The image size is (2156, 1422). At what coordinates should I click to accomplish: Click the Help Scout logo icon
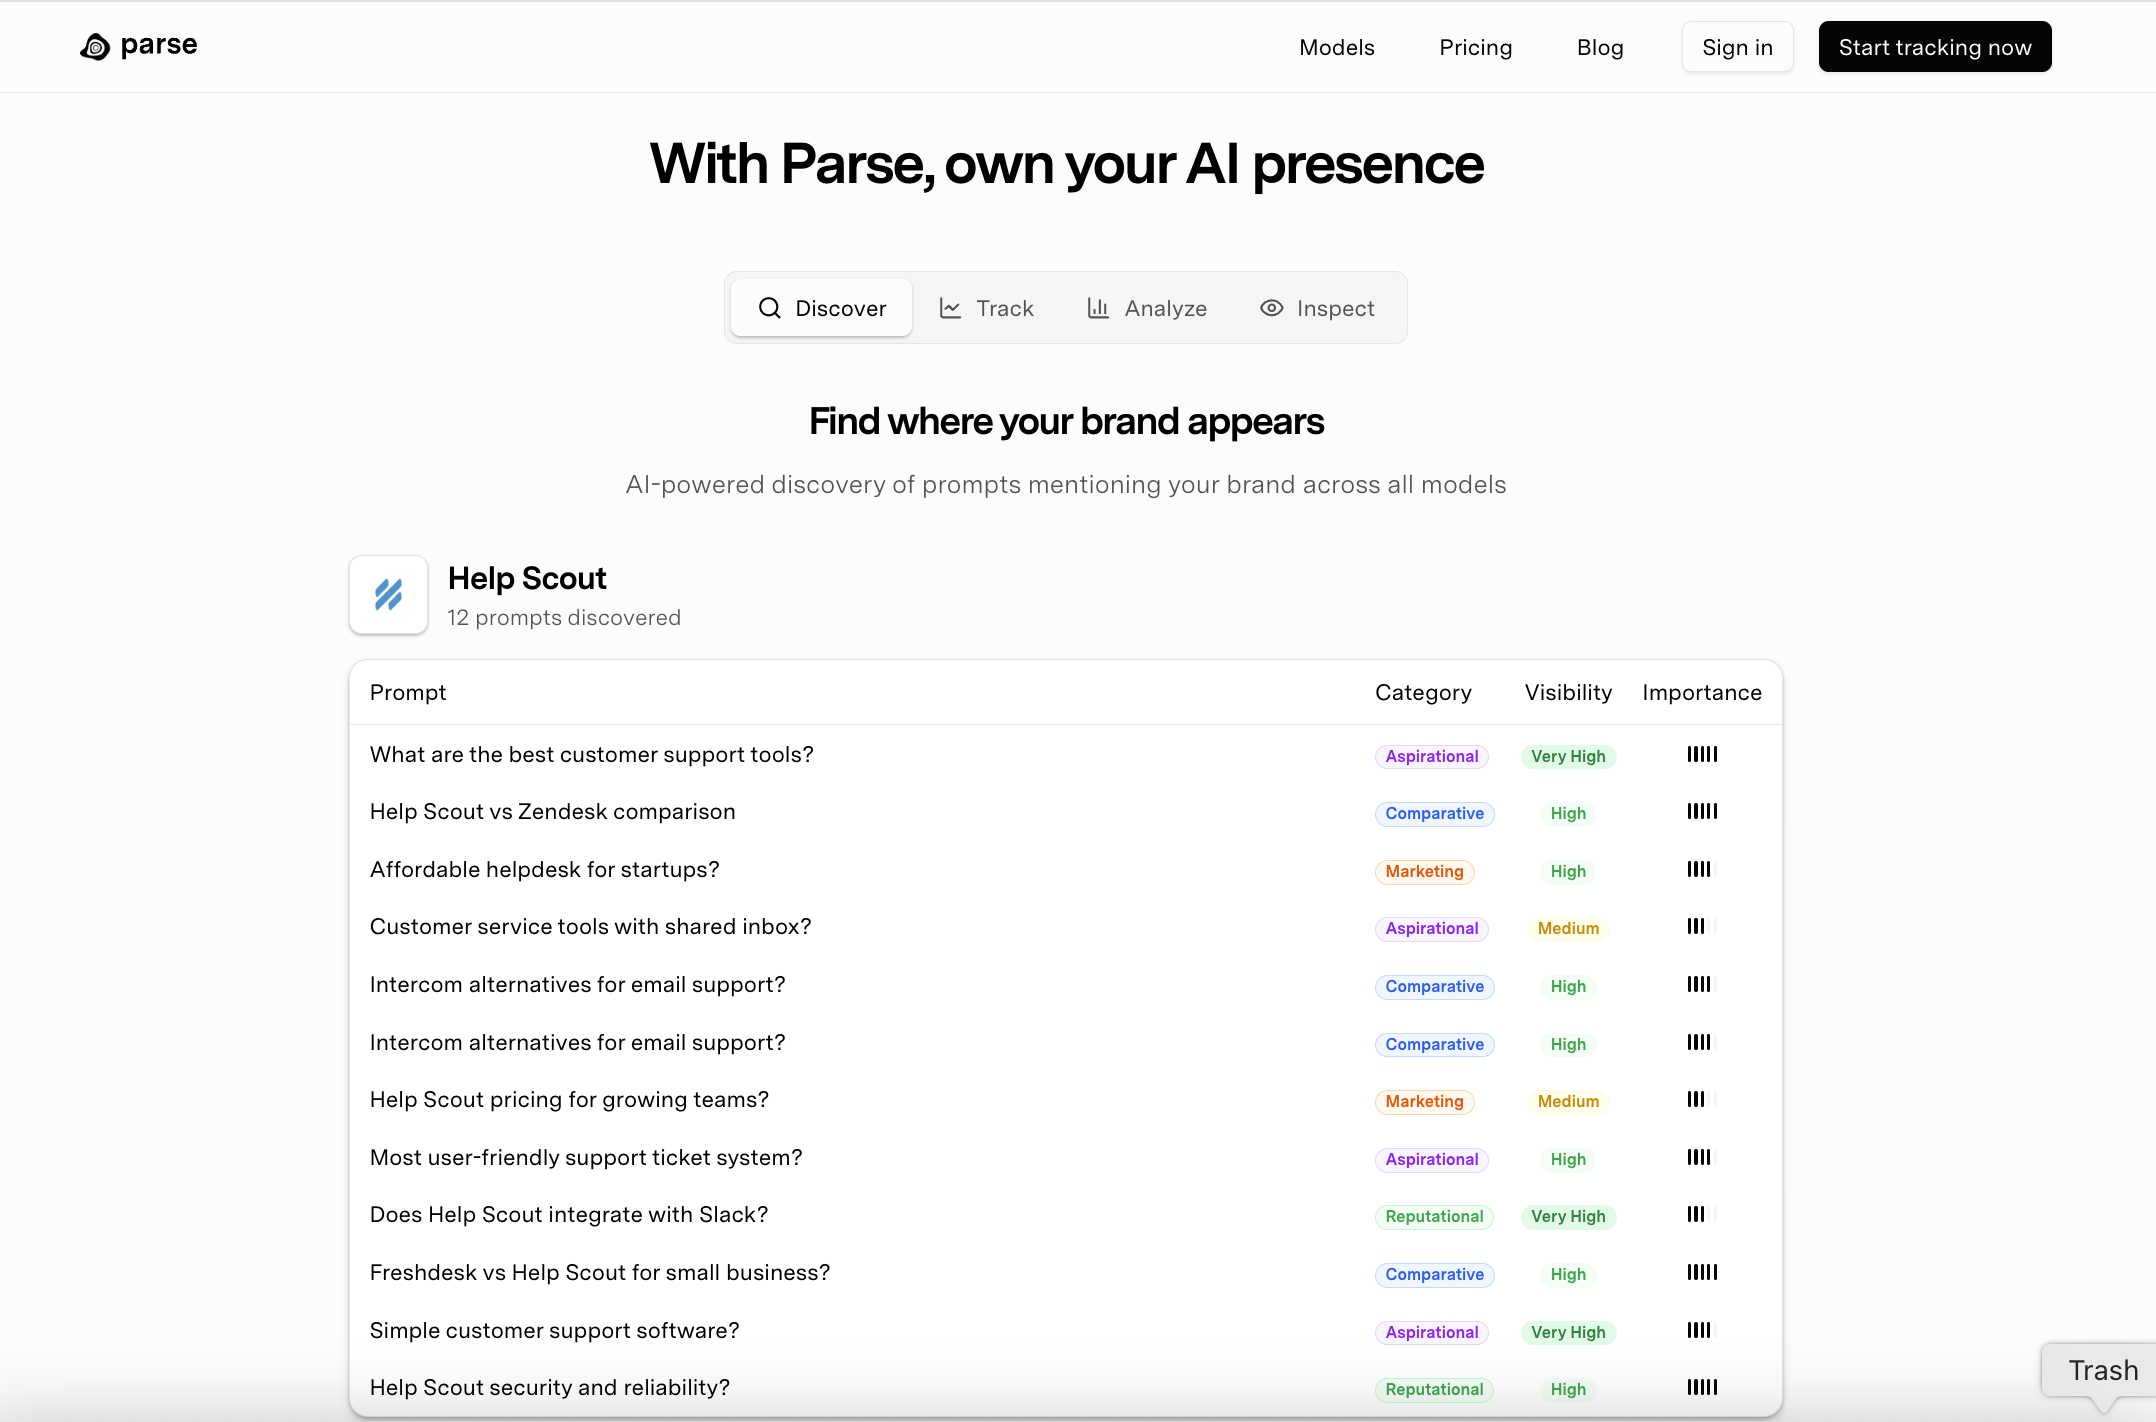(388, 595)
